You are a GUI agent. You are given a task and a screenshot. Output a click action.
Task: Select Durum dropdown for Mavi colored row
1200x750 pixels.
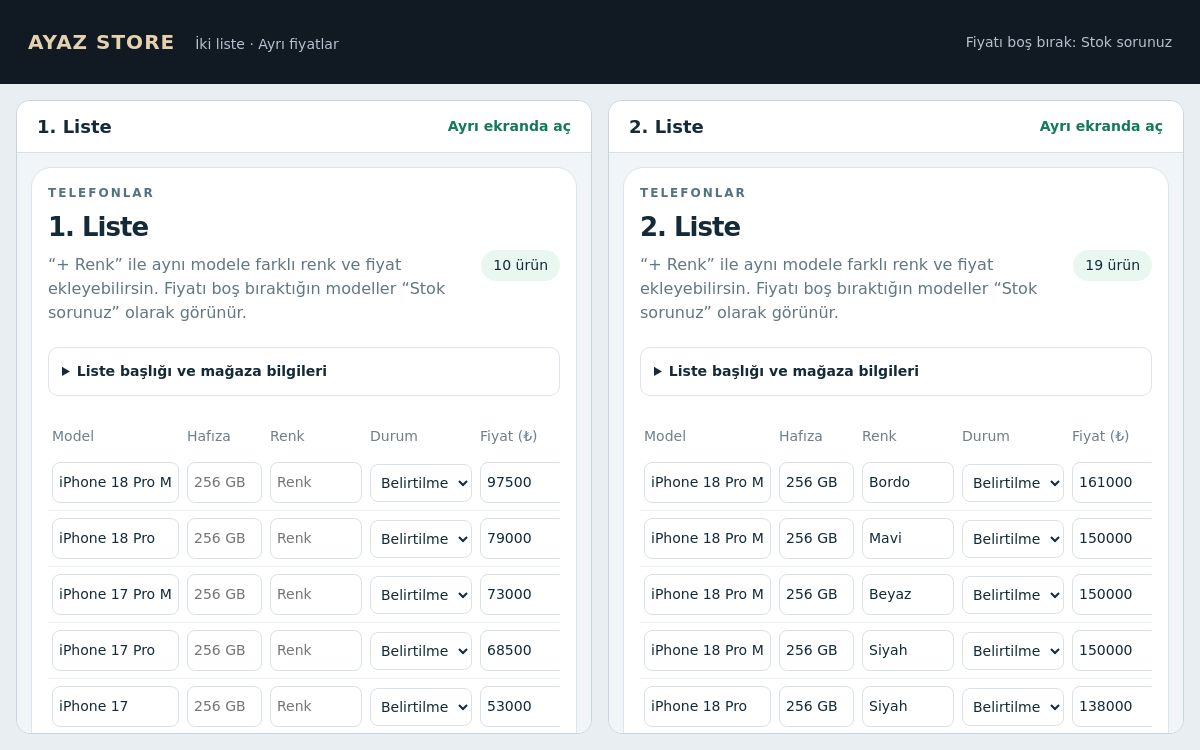(1013, 538)
